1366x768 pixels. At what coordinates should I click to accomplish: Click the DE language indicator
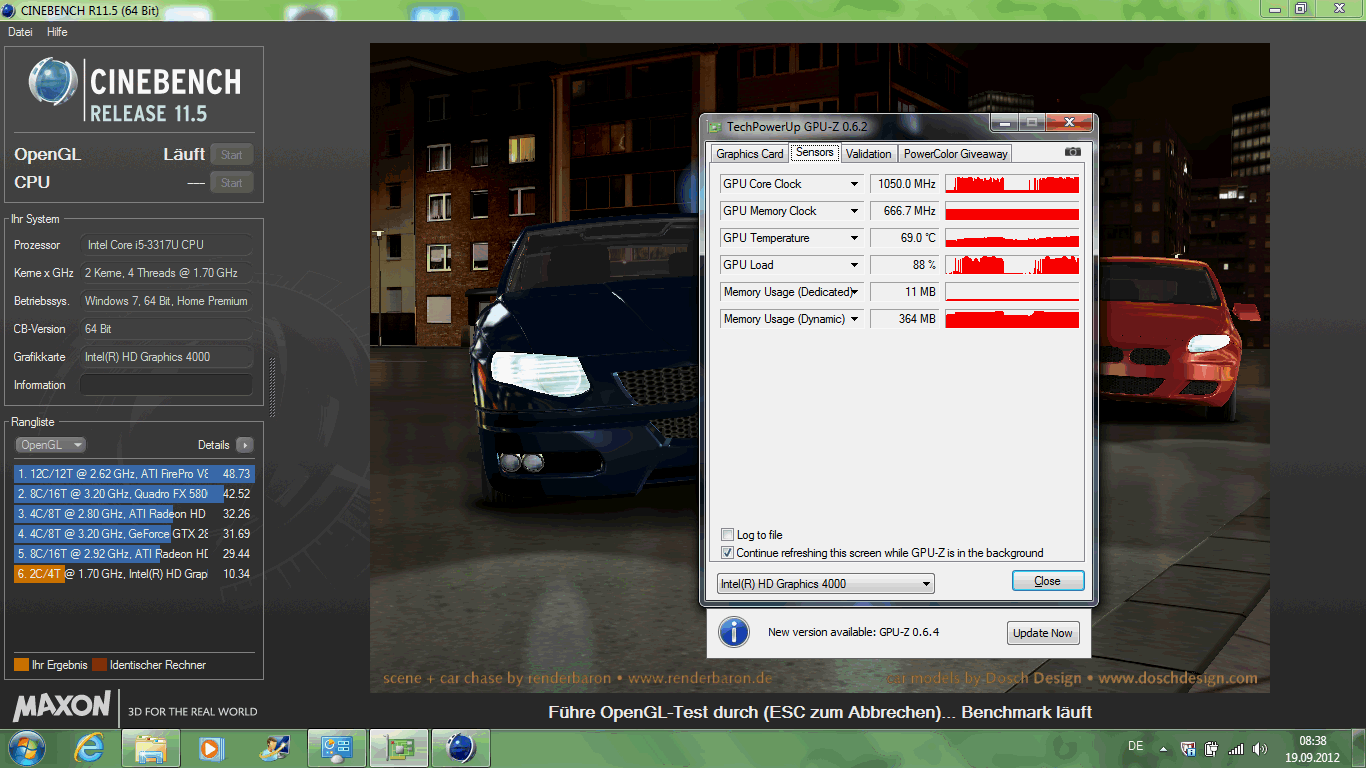1135,746
